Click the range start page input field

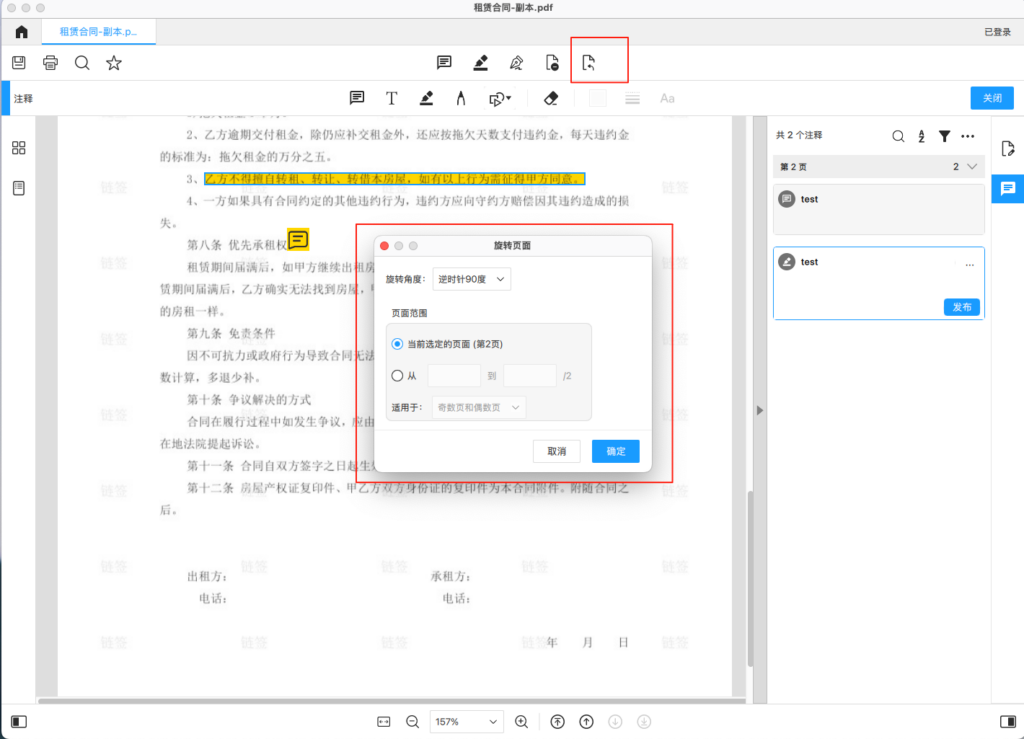[454, 376]
